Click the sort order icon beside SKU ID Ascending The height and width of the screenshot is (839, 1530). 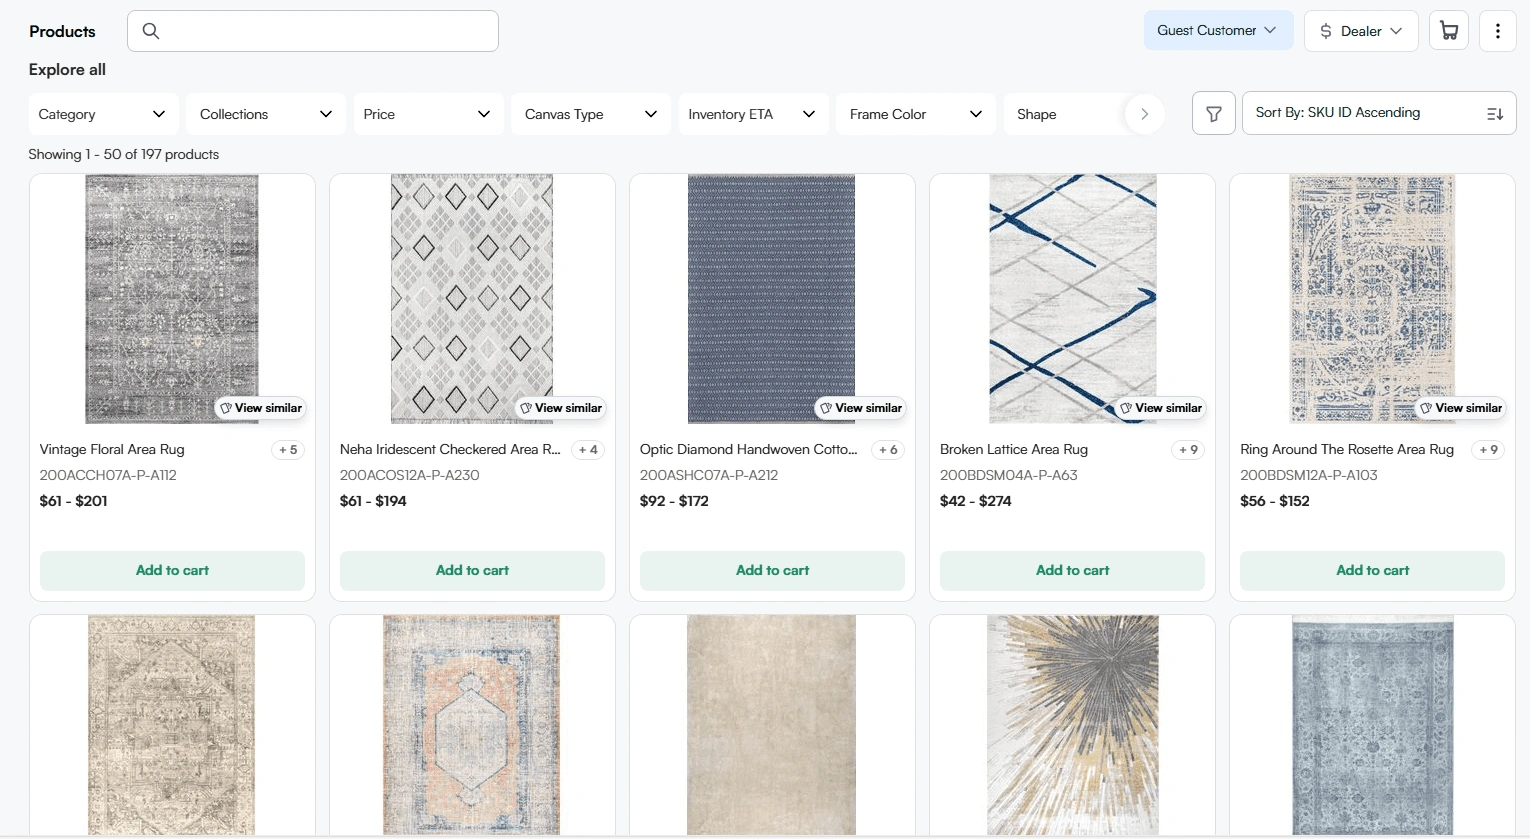(x=1494, y=112)
